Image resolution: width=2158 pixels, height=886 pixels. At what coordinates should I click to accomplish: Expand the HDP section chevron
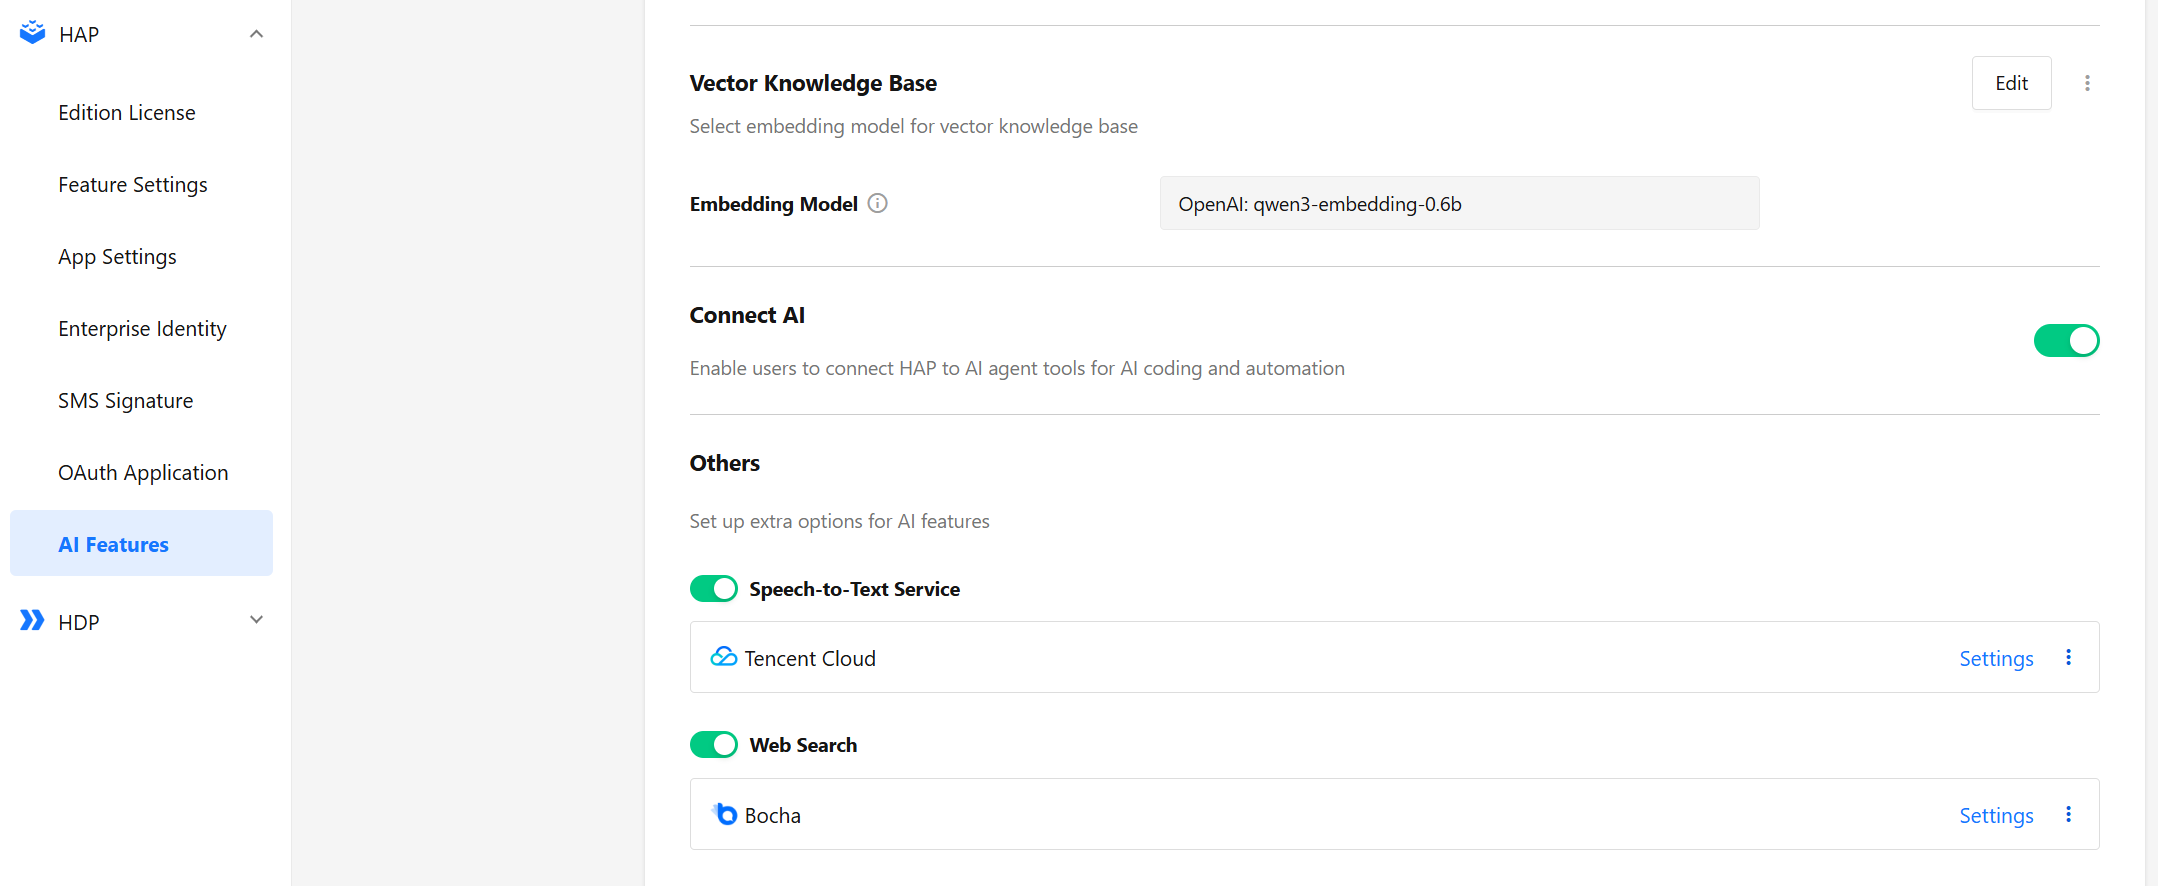[x=256, y=620]
